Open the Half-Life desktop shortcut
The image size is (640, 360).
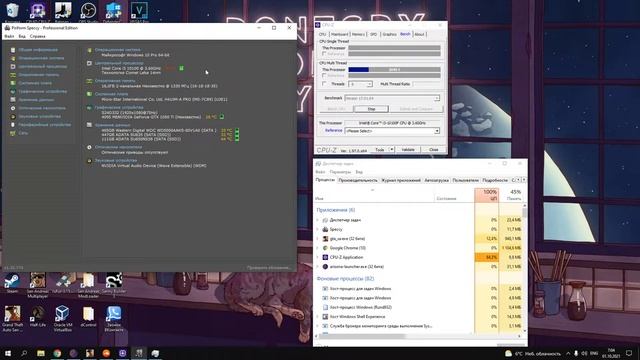(x=38, y=316)
